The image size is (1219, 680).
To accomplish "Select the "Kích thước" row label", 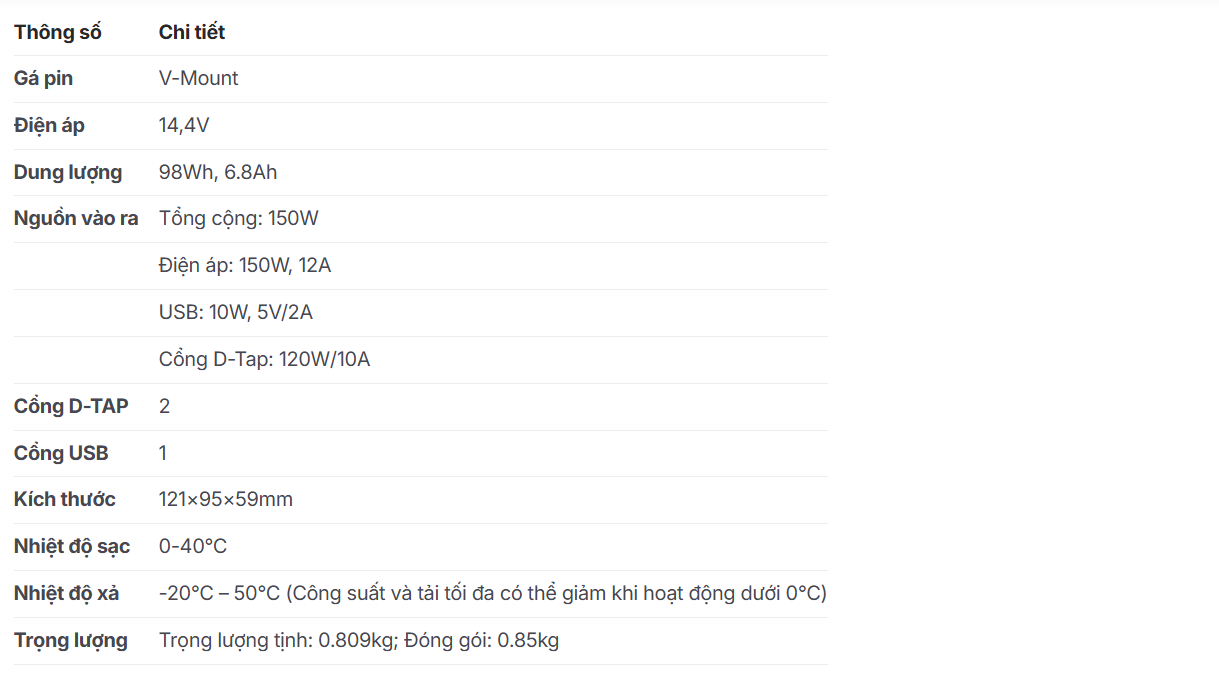I will click(x=65, y=499).
